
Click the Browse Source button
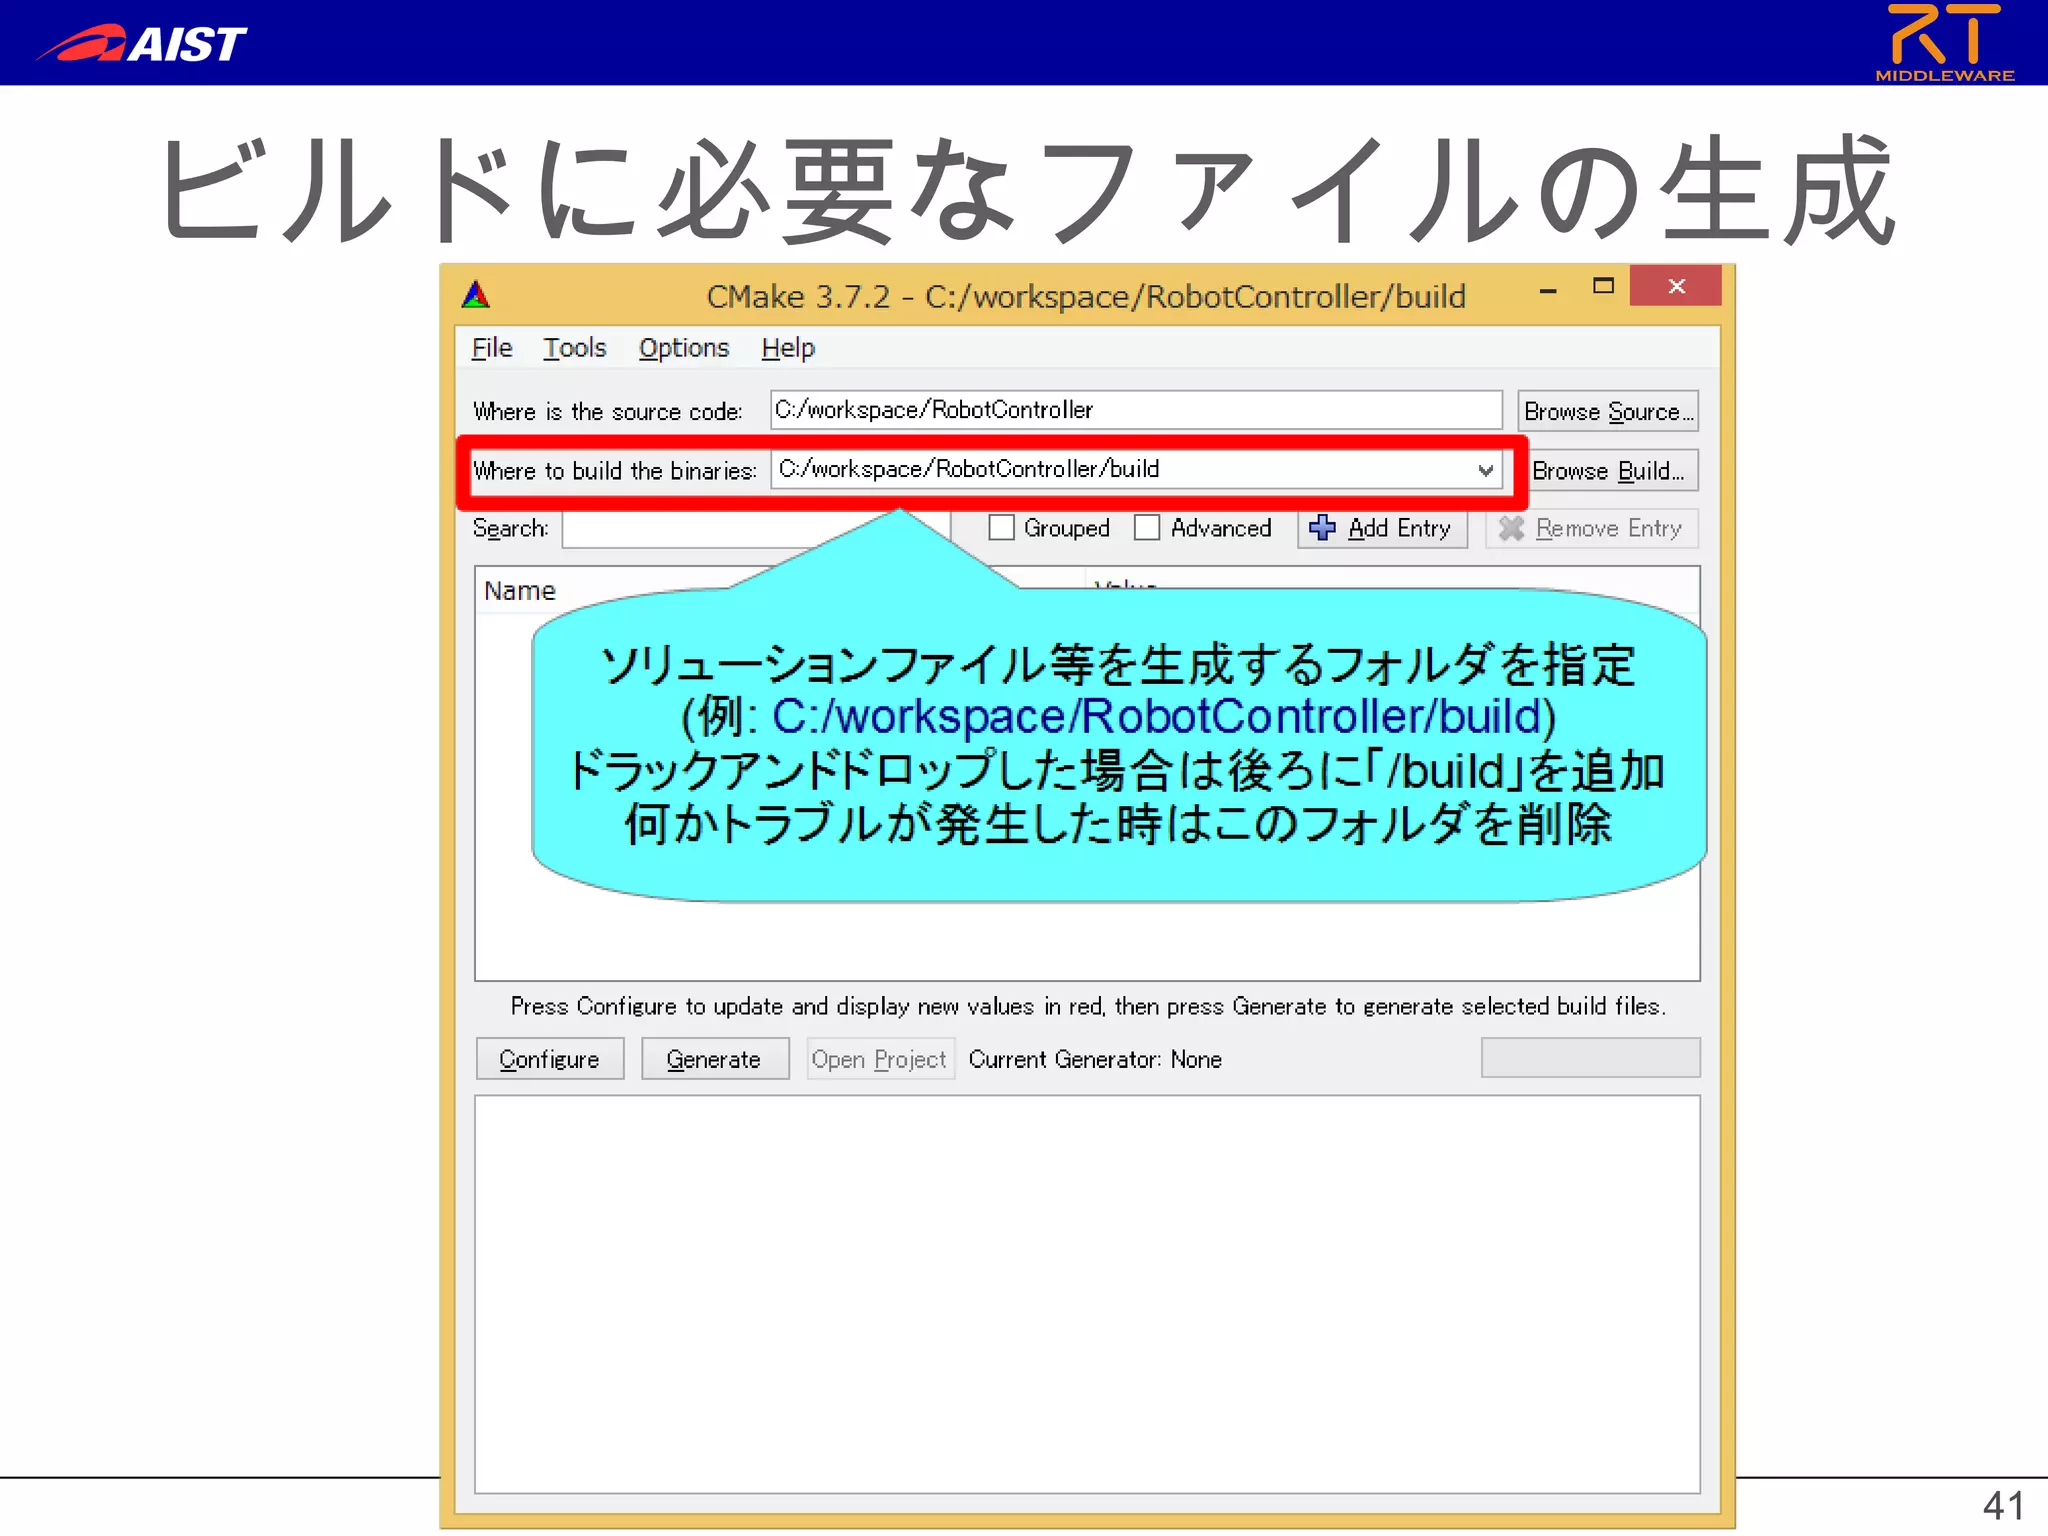coord(1608,411)
